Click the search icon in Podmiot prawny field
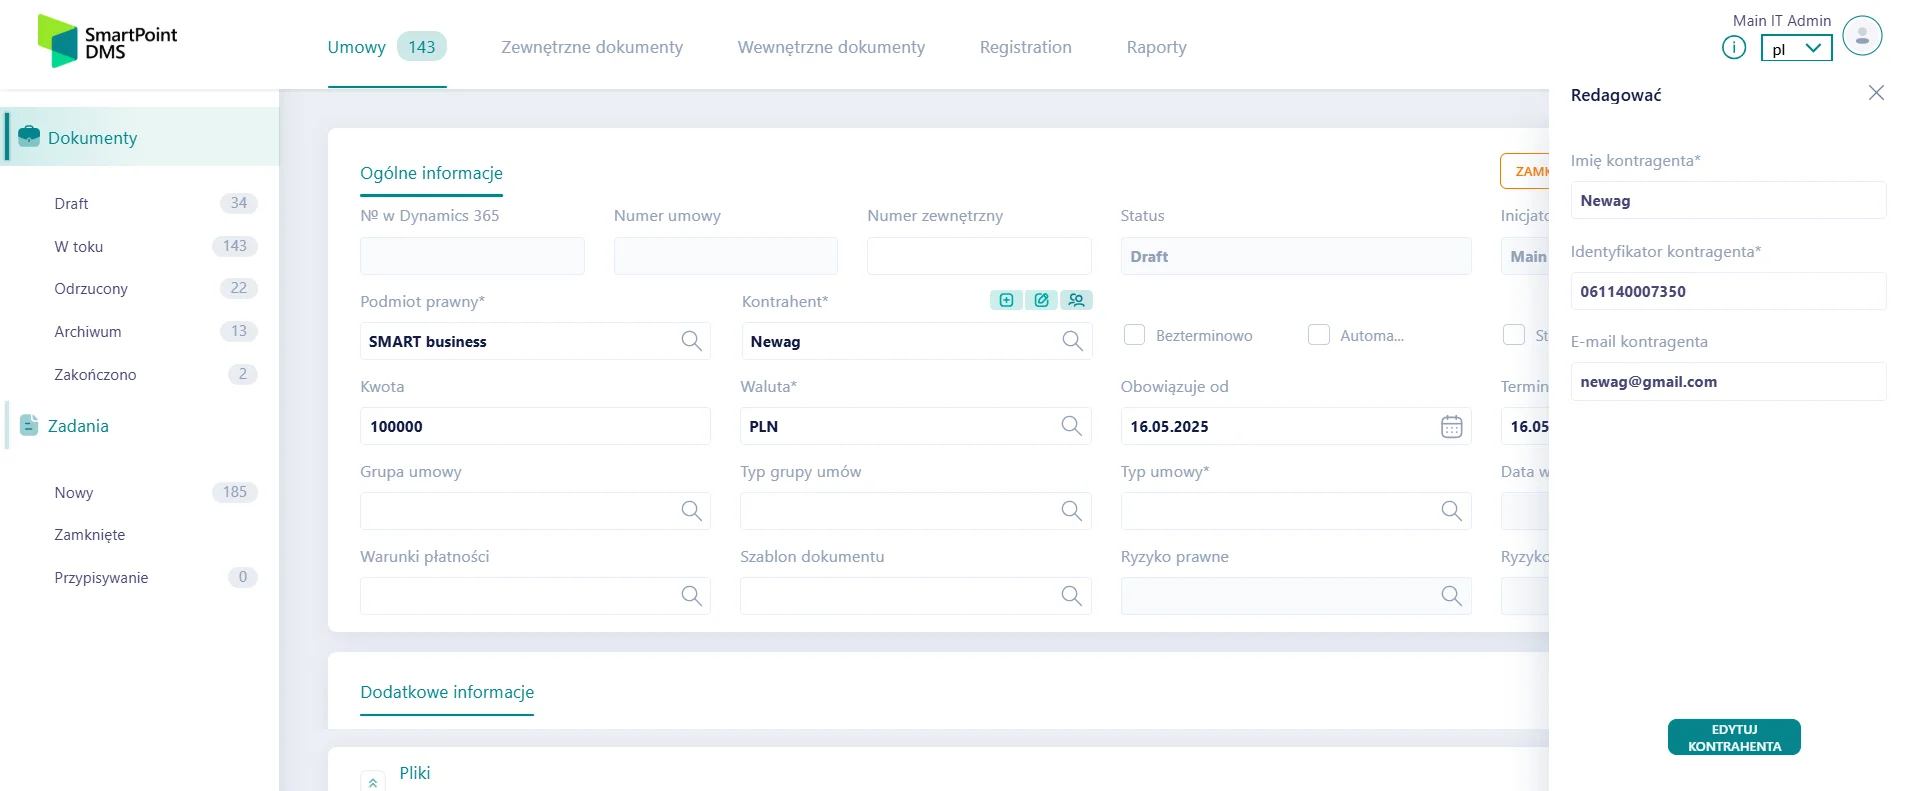1918x791 pixels. tap(691, 341)
